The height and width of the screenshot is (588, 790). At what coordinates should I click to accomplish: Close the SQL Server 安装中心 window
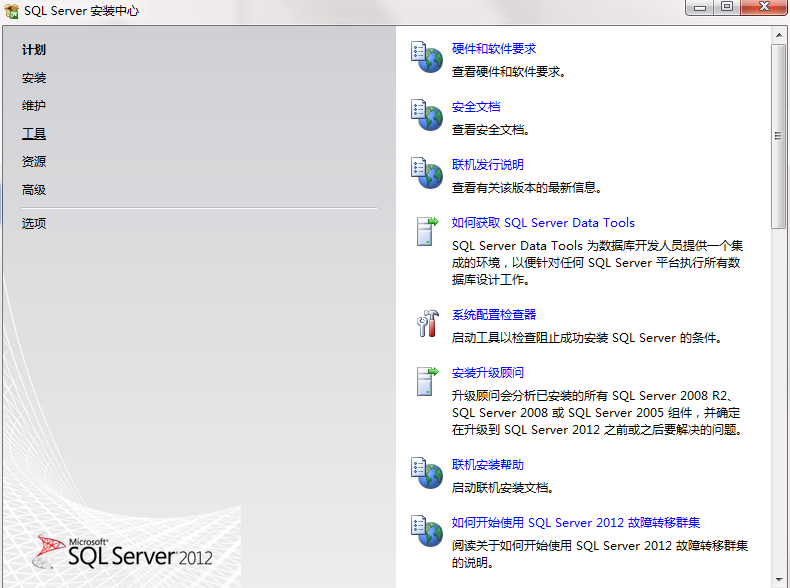[x=764, y=7]
